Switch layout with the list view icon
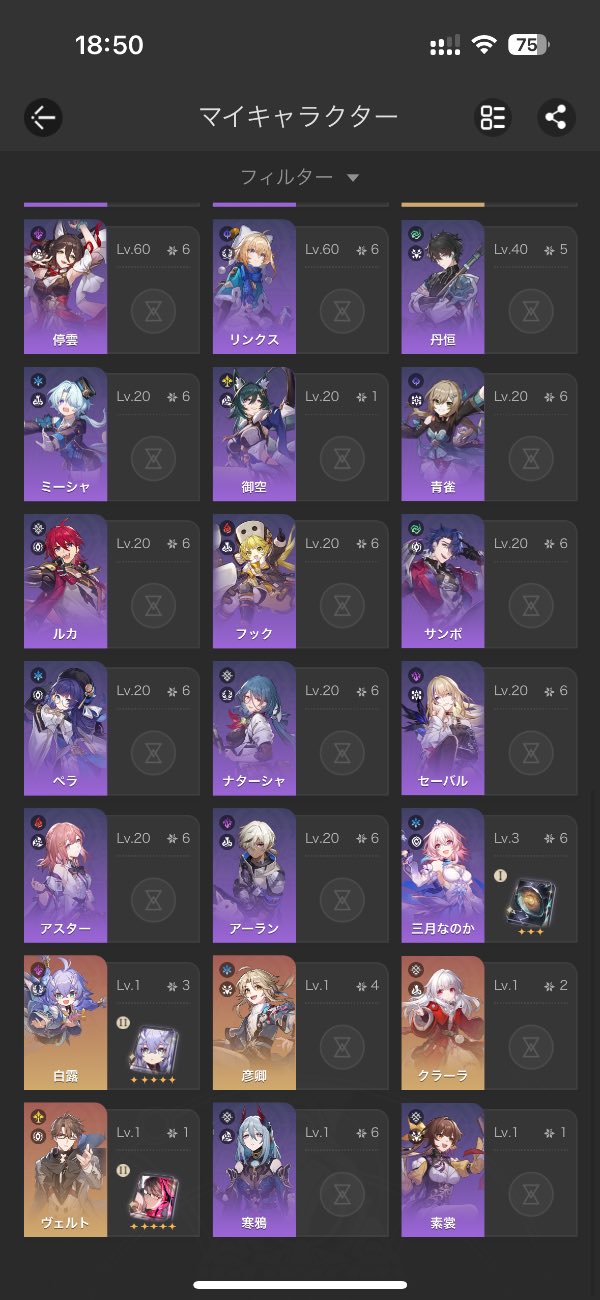600x1300 pixels. click(493, 117)
